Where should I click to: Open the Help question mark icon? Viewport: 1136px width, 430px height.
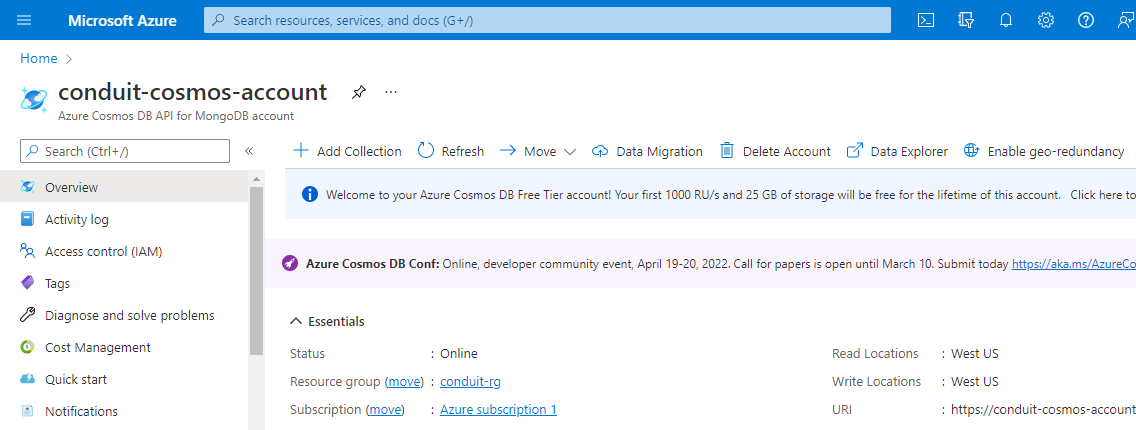pos(1085,20)
